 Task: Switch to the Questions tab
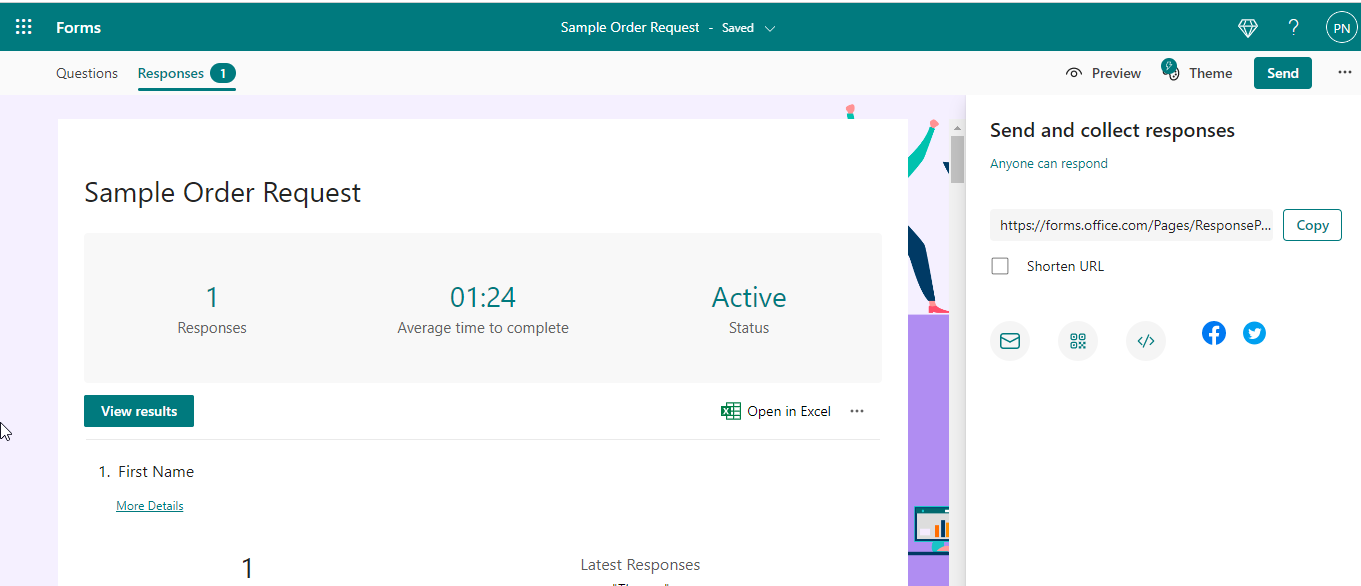(x=86, y=72)
